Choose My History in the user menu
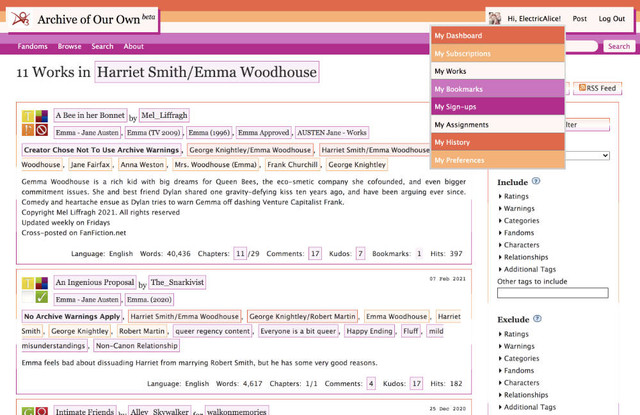Screen dimensions: 640x415 click(498, 142)
